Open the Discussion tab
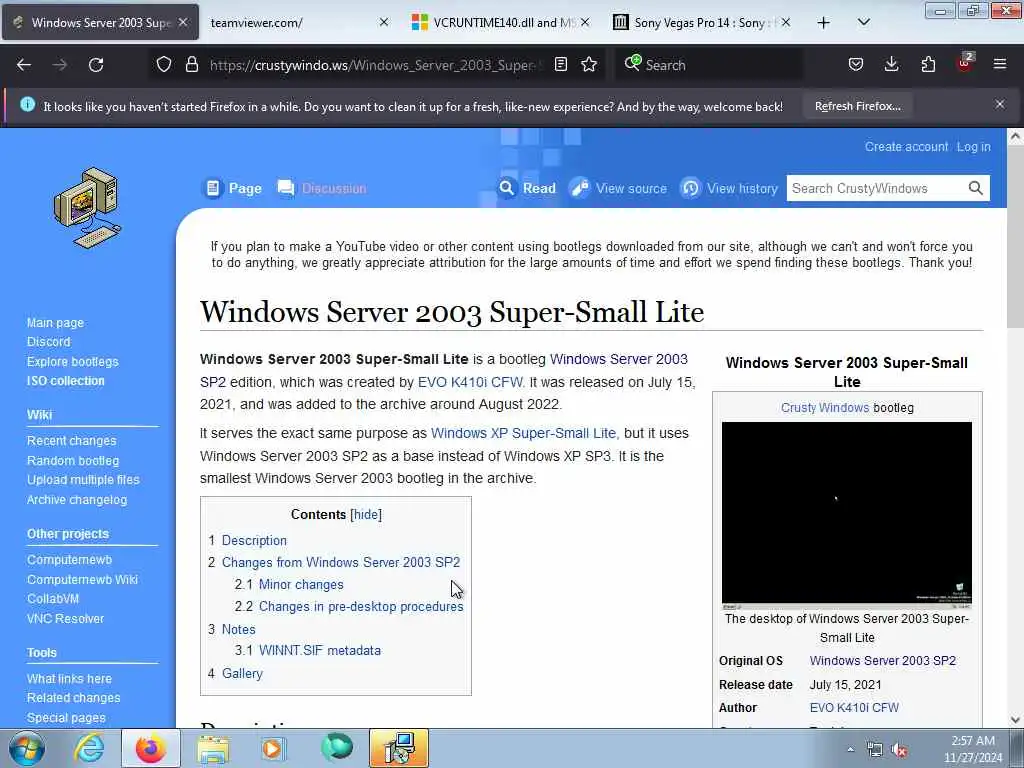This screenshot has height=768, width=1024. pyautogui.click(x=322, y=188)
